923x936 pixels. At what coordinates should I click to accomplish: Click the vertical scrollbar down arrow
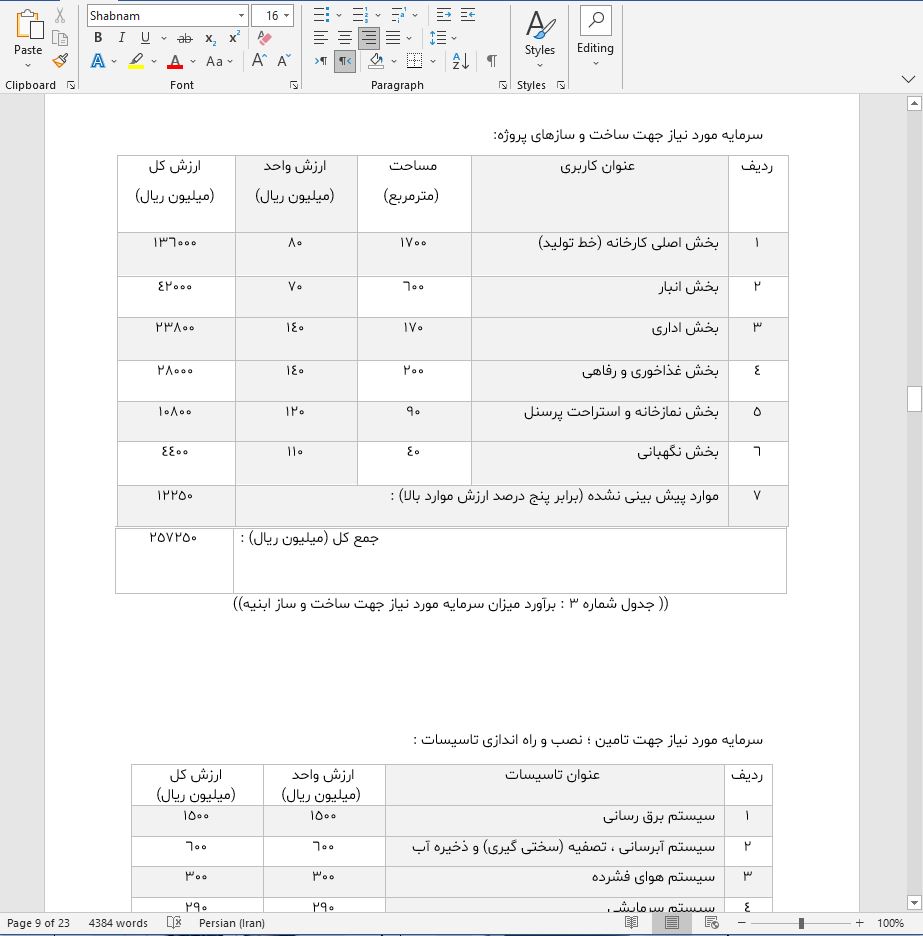click(914, 902)
